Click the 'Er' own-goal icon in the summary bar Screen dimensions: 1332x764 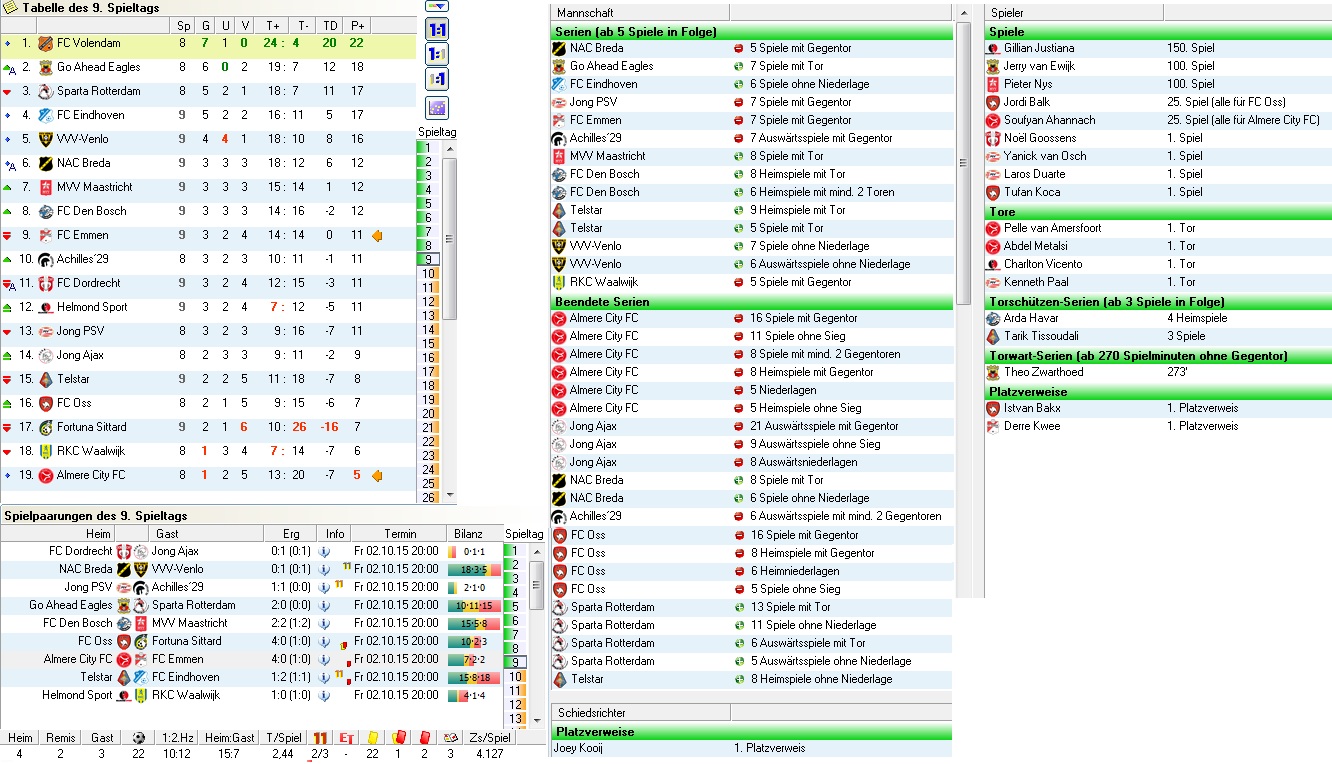point(347,738)
